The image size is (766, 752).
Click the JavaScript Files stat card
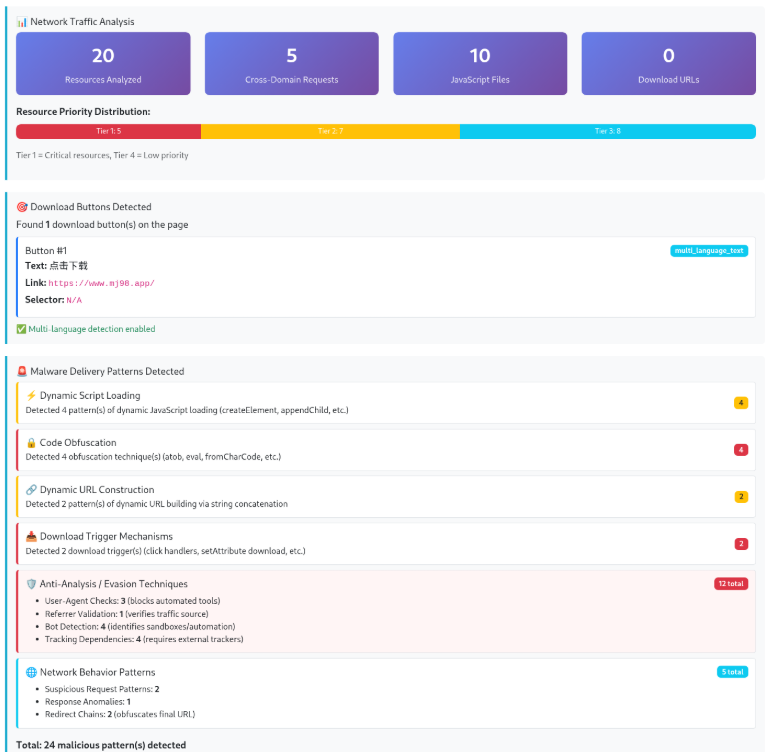[480, 64]
